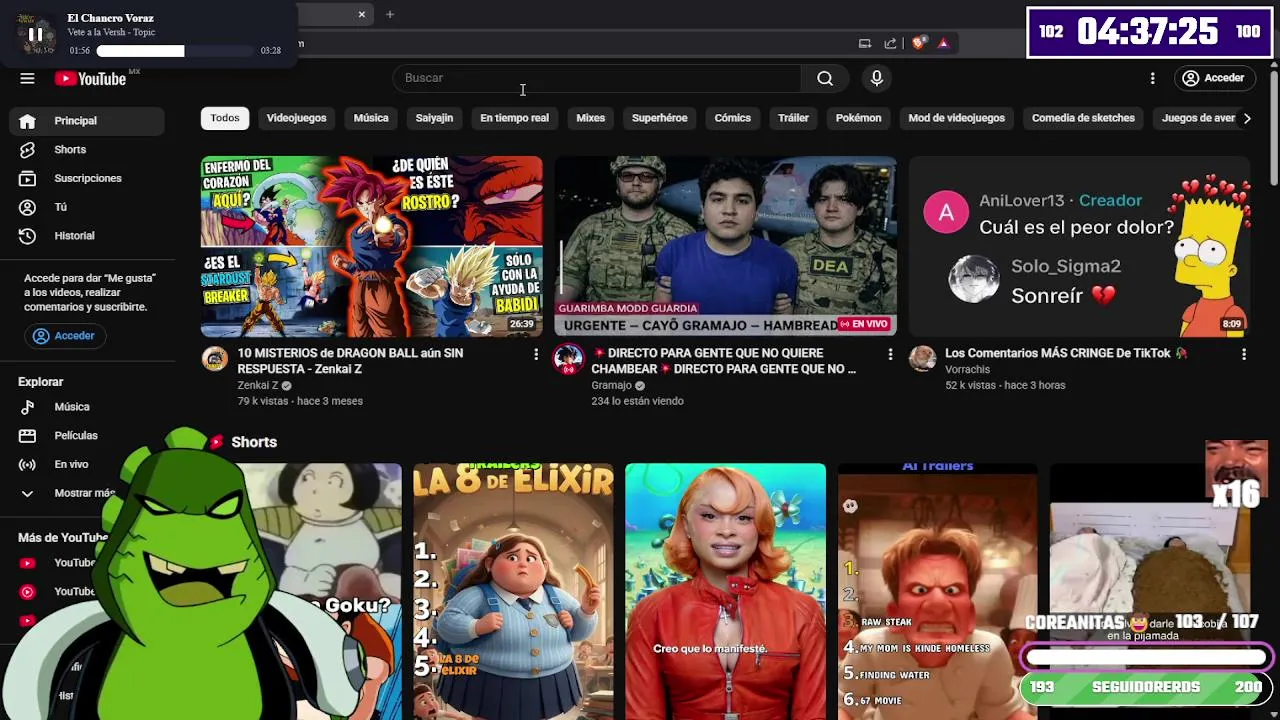This screenshot has width=1280, height=720.
Task: Open the Creo que lo manifesté short
Action: 726,591
